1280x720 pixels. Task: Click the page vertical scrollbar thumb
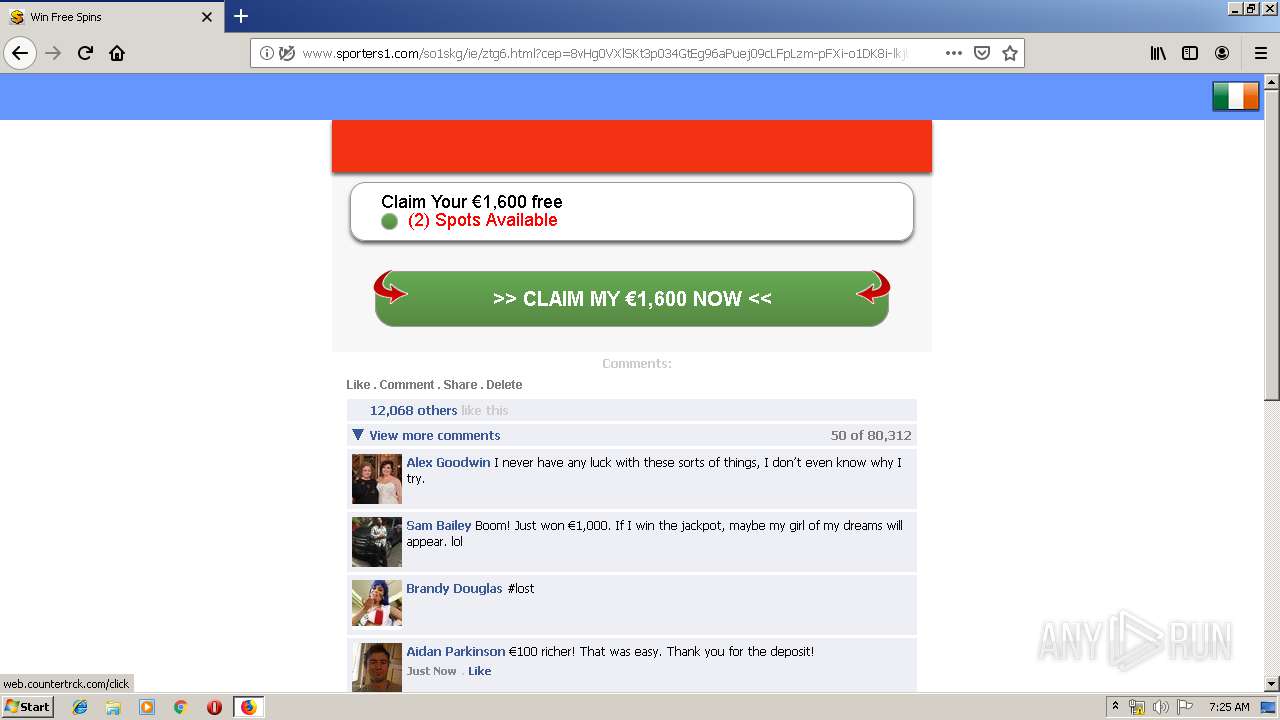pos(1272,245)
